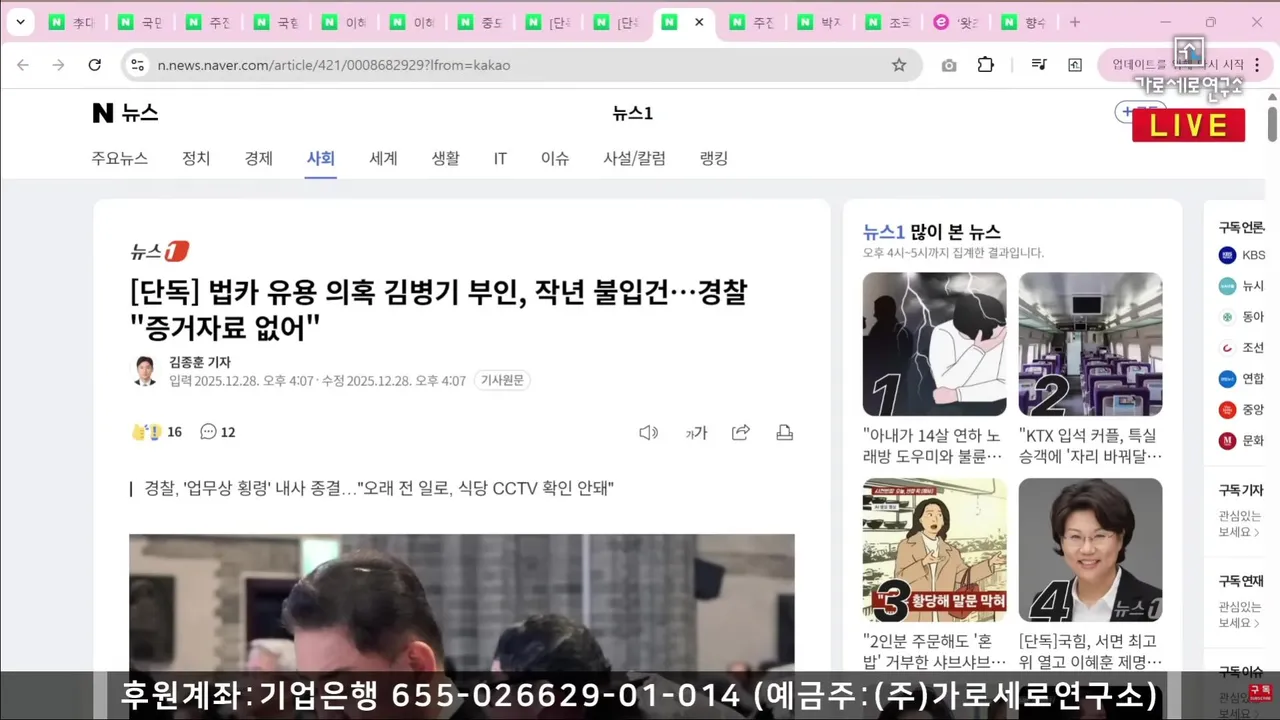Expand 구독 기자 '관심있는' link
This screenshot has height=720, width=1280.
(1240, 524)
